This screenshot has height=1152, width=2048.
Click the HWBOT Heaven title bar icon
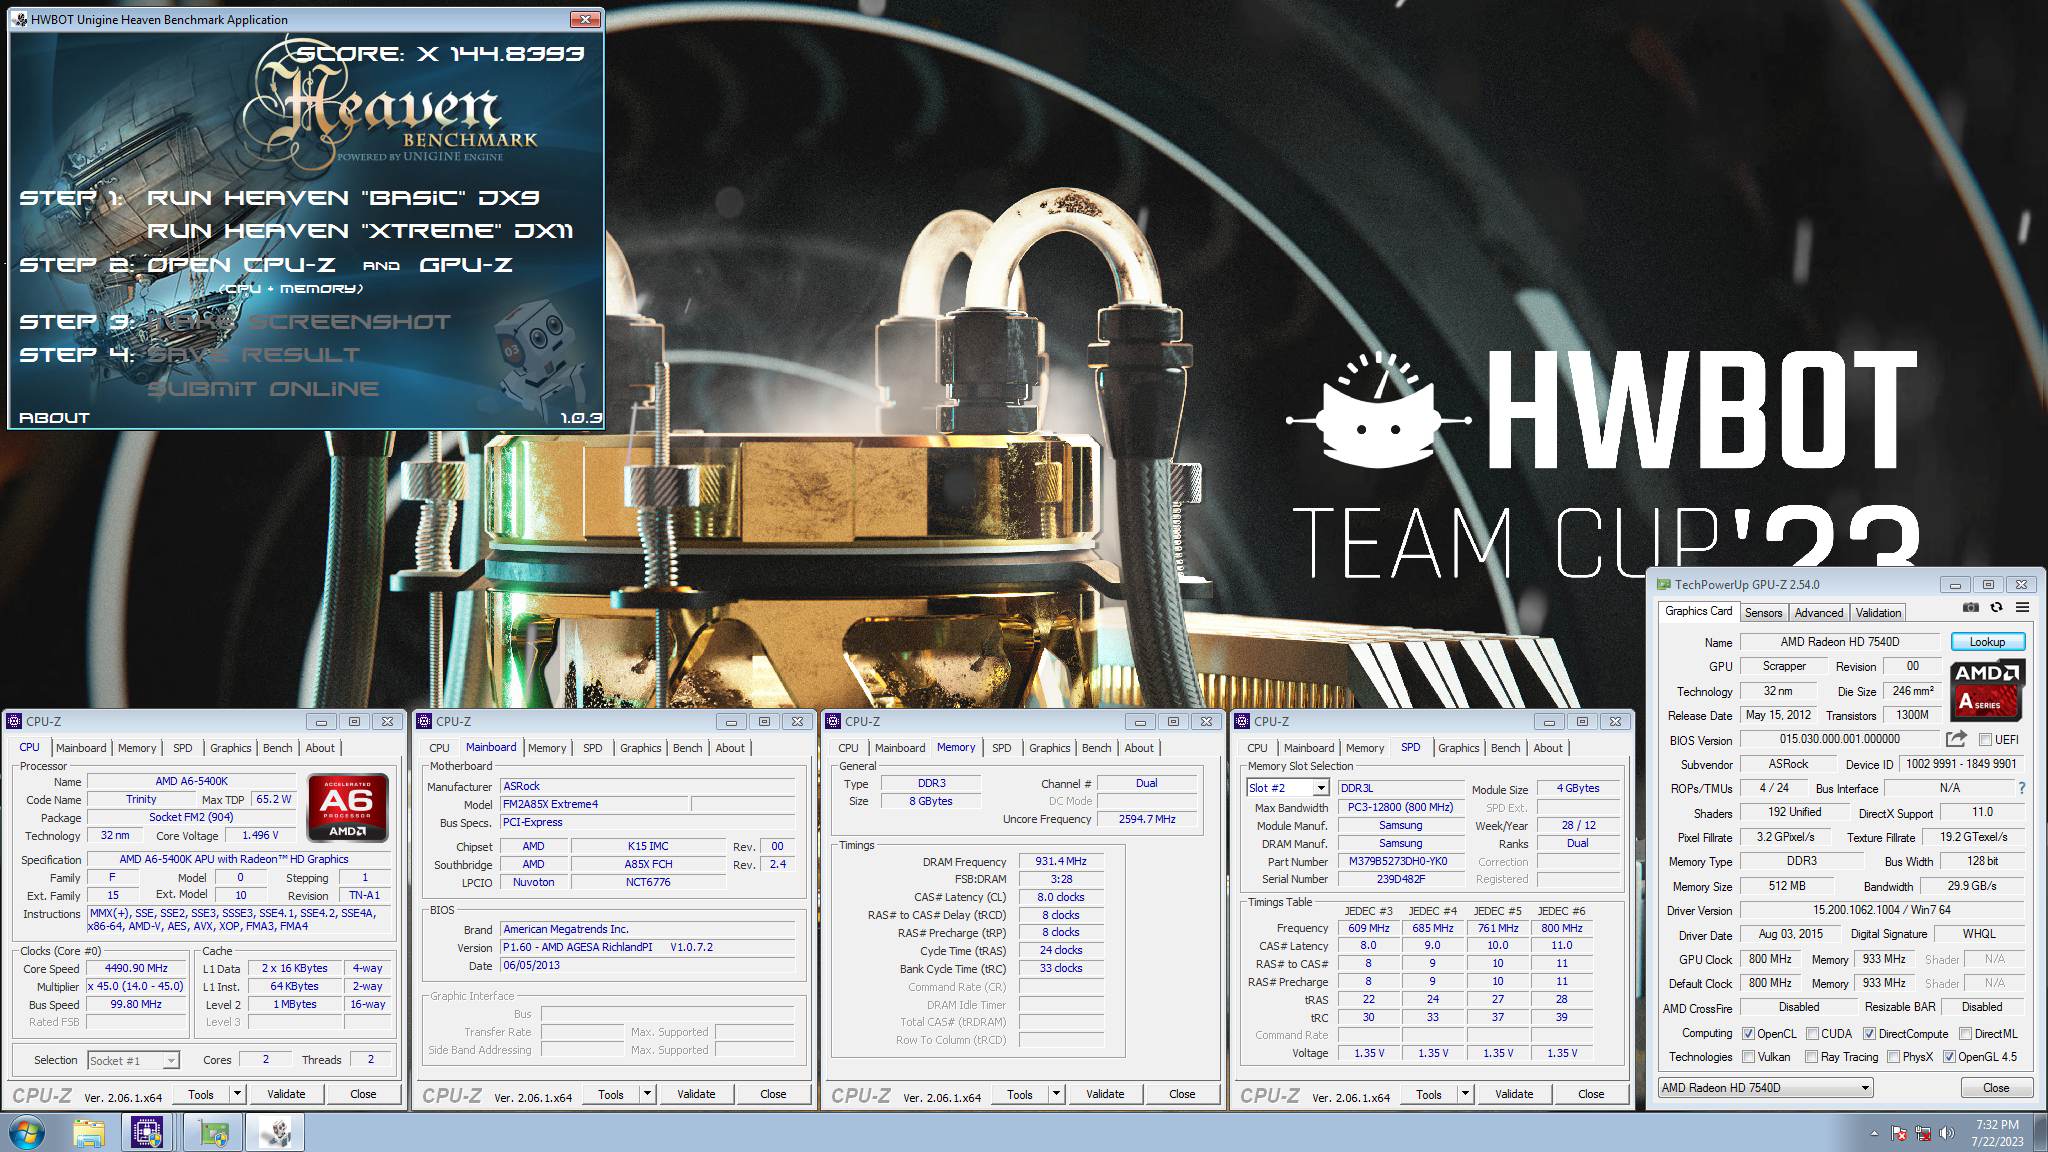(x=21, y=19)
